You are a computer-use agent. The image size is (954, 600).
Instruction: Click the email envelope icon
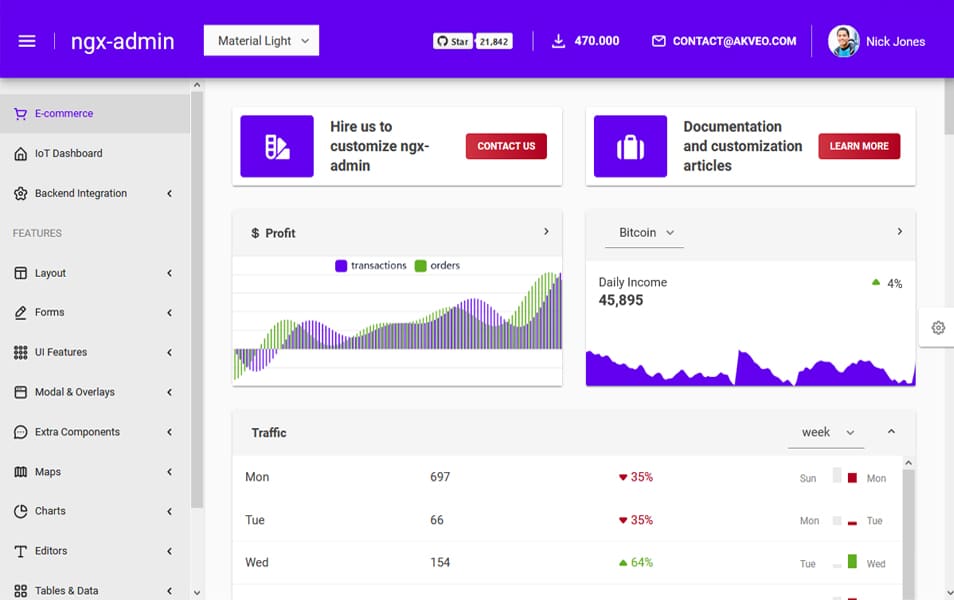tap(658, 41)
